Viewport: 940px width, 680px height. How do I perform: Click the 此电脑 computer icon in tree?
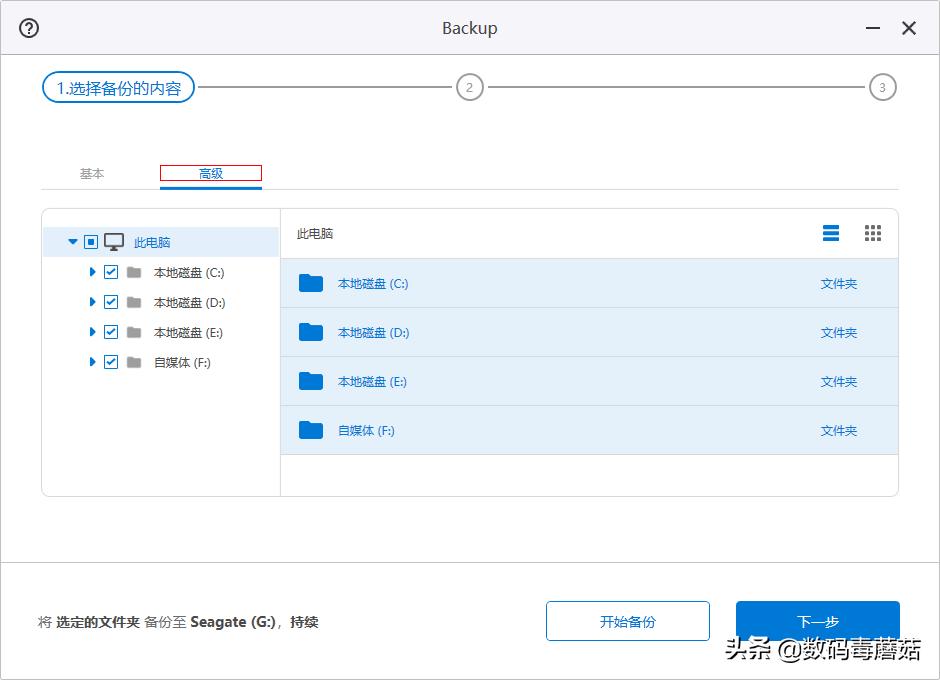(113, 241)
